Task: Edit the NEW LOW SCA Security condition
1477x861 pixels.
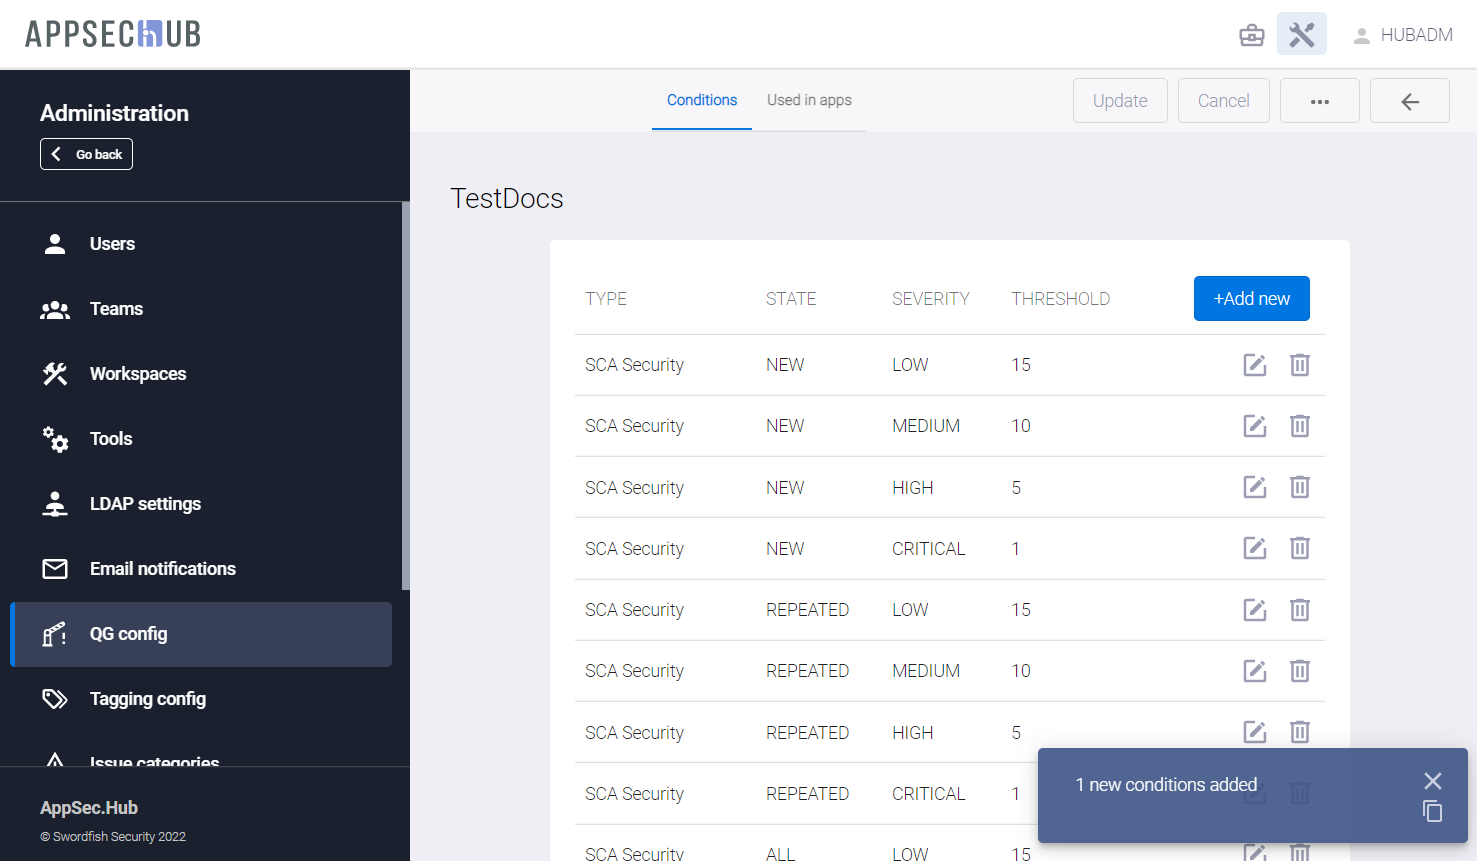Action: pos(1254,365)
